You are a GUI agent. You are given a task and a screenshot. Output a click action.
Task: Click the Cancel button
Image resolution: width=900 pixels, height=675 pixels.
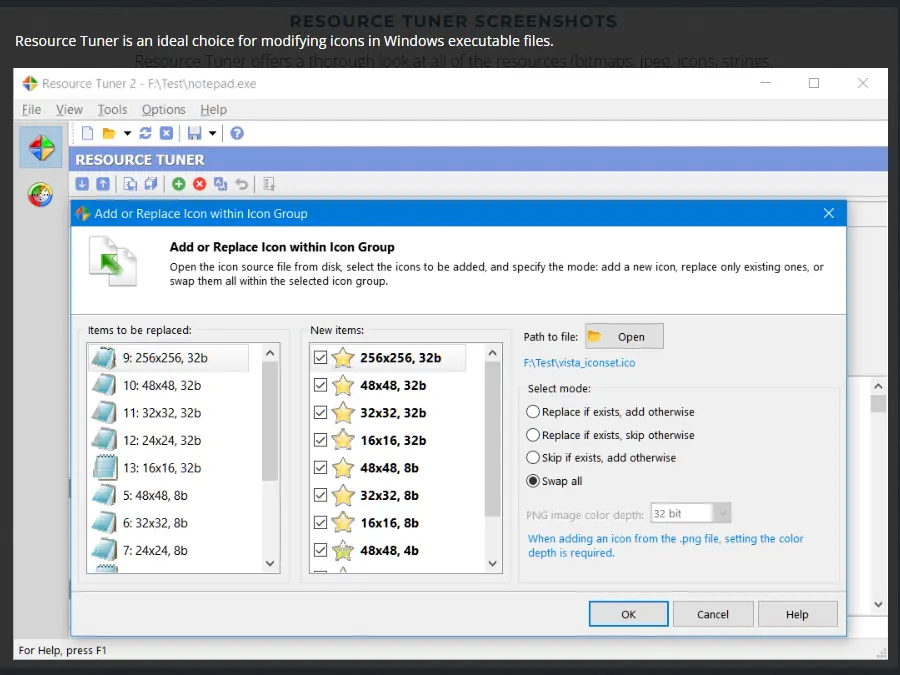(713, 614)
